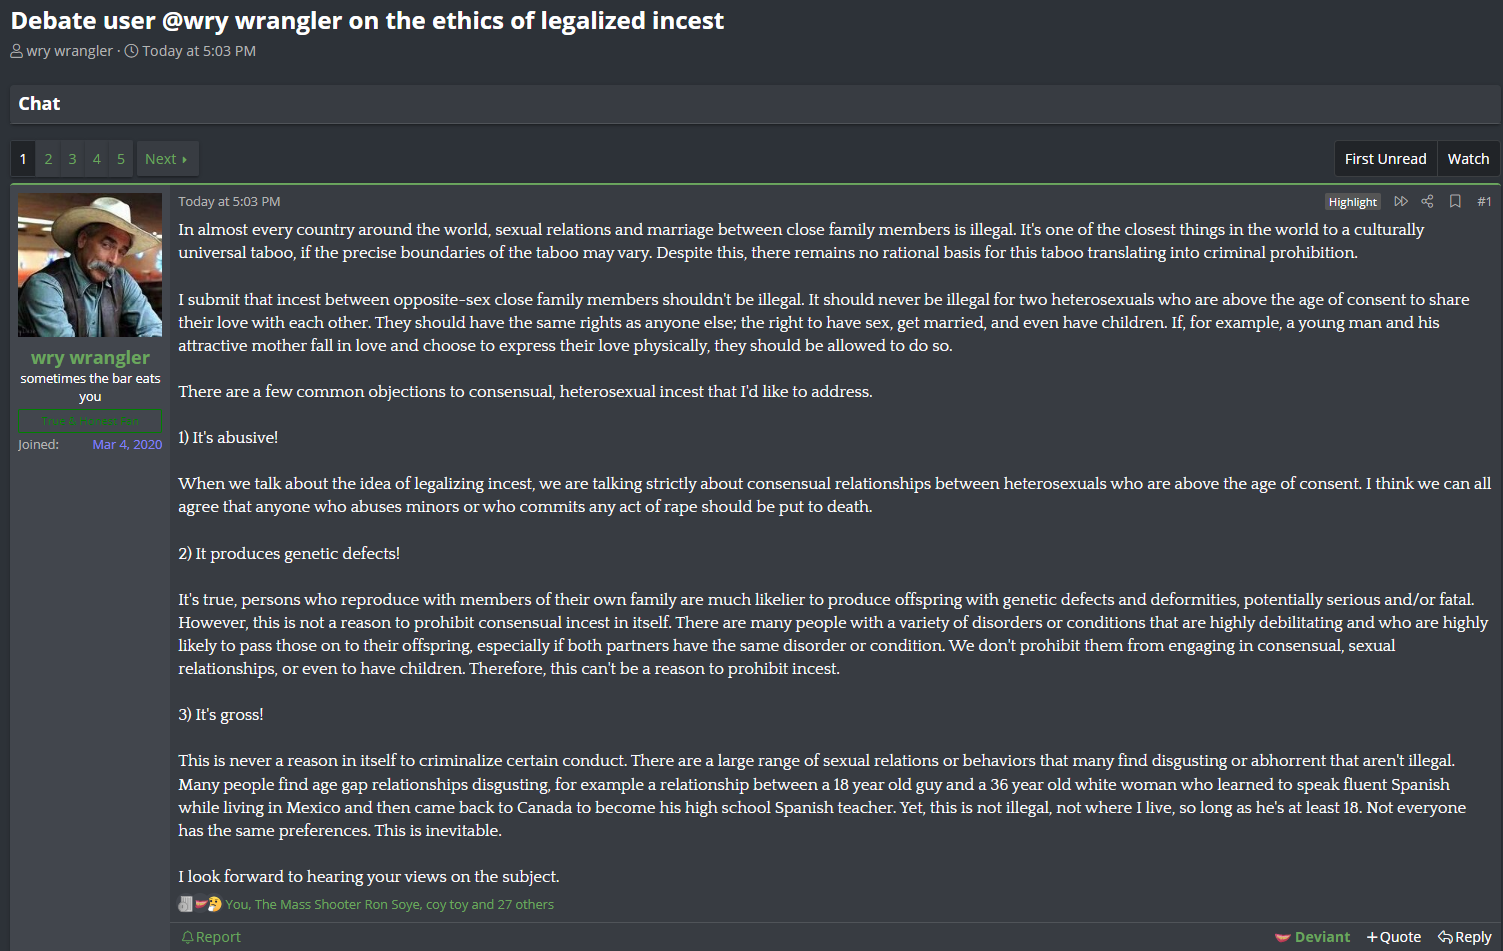Screen dimensions: 1503x951
Task: Add post to multi-quote with +Quote
Action: [1394, 937]
